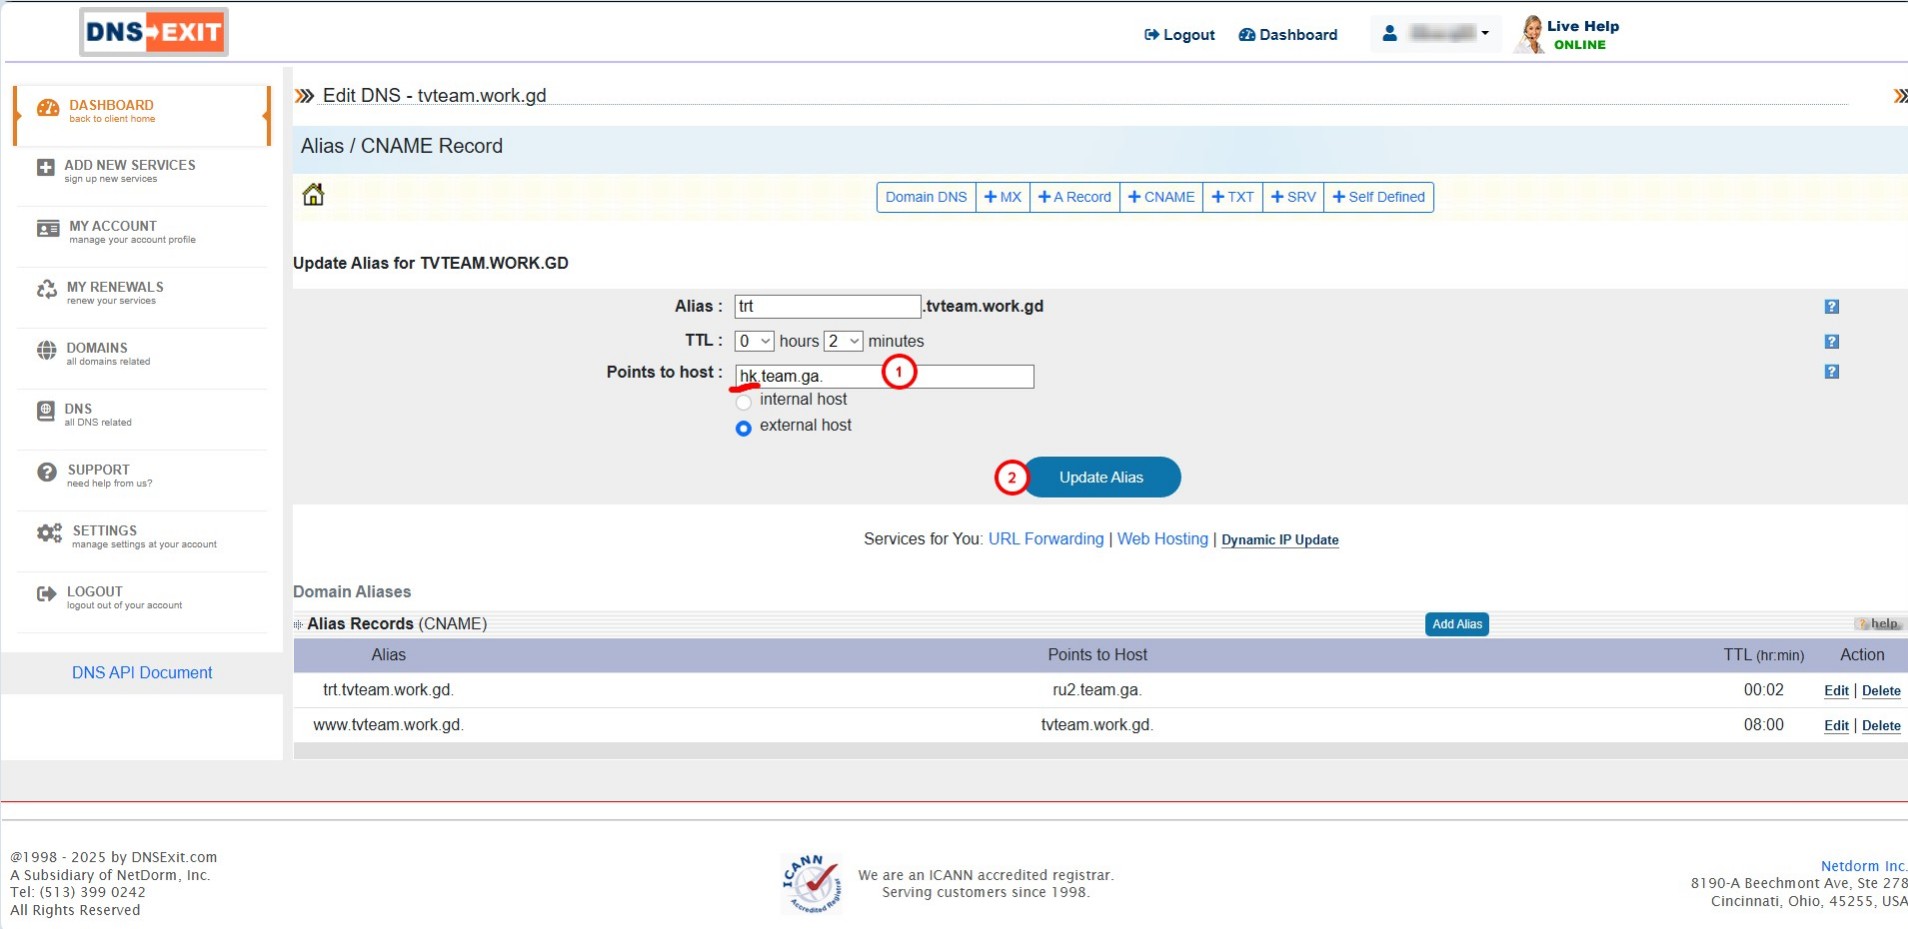Edit the trt.tvteam.work.gd alias record

pos(1835,691)
